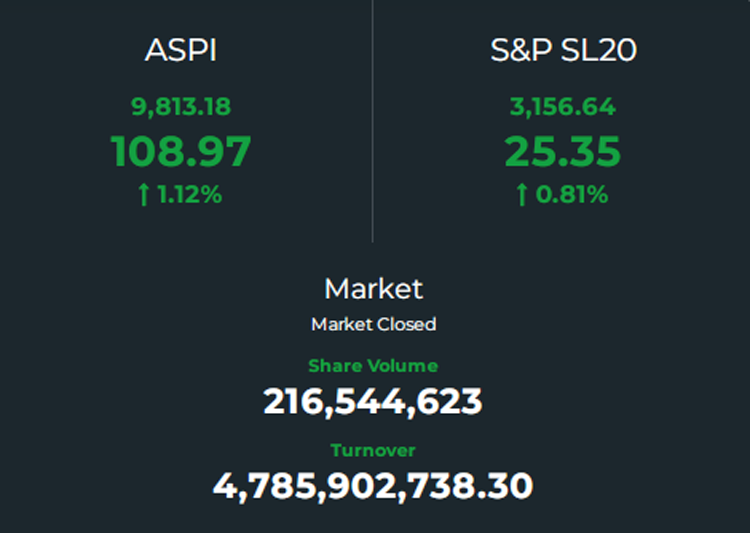Screen dimensions: 750x533
Task: Click the ASPI index heading
Action: pyautogui.click(x=181, y=50)
